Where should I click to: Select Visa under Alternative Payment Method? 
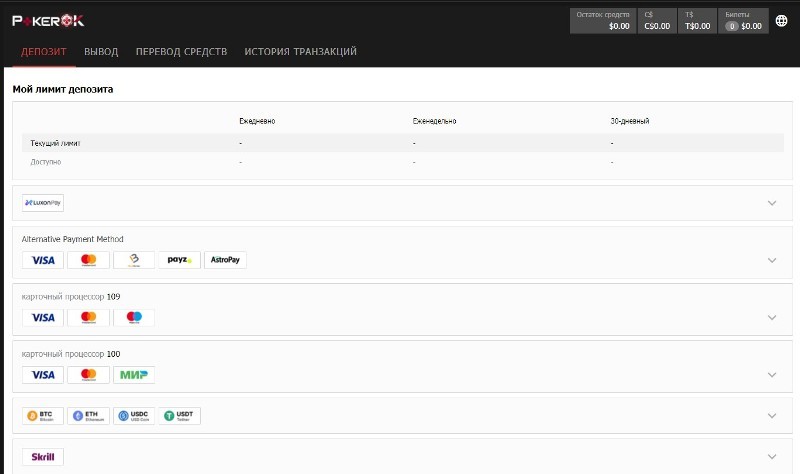click(x=43, y=260)
